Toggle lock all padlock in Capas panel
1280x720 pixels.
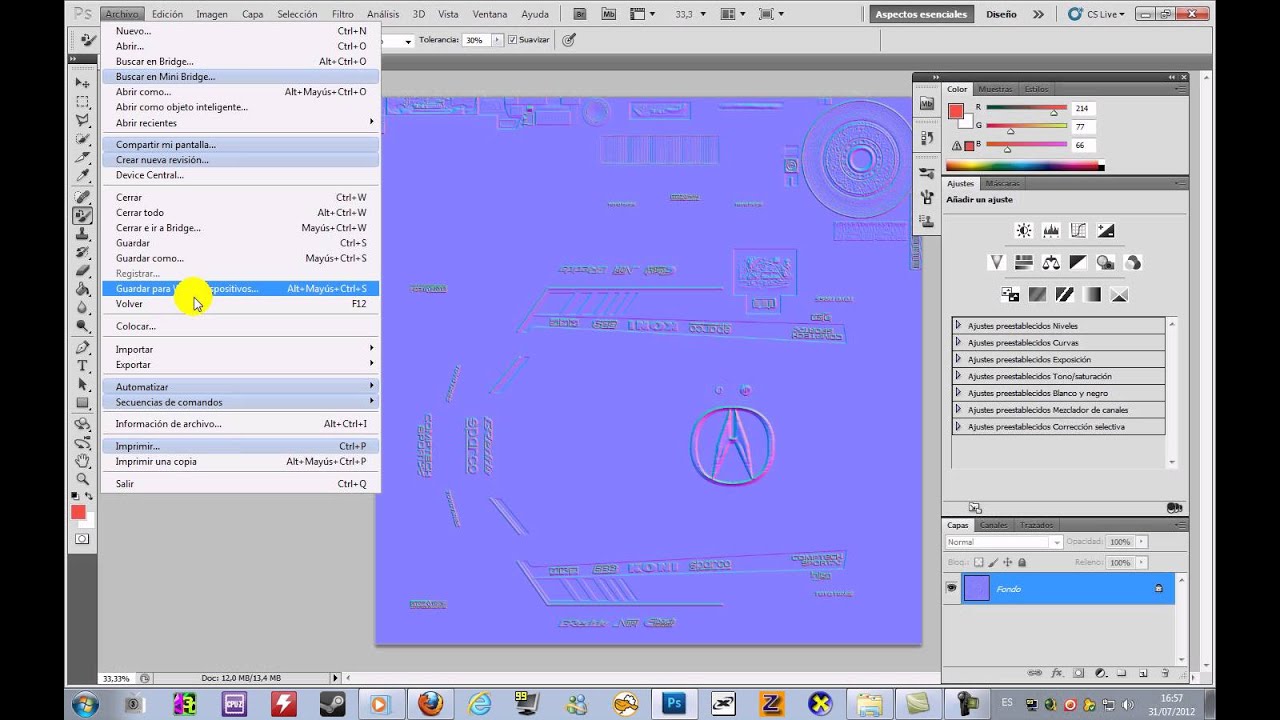pyautogui.click(x=1021, y=562)
